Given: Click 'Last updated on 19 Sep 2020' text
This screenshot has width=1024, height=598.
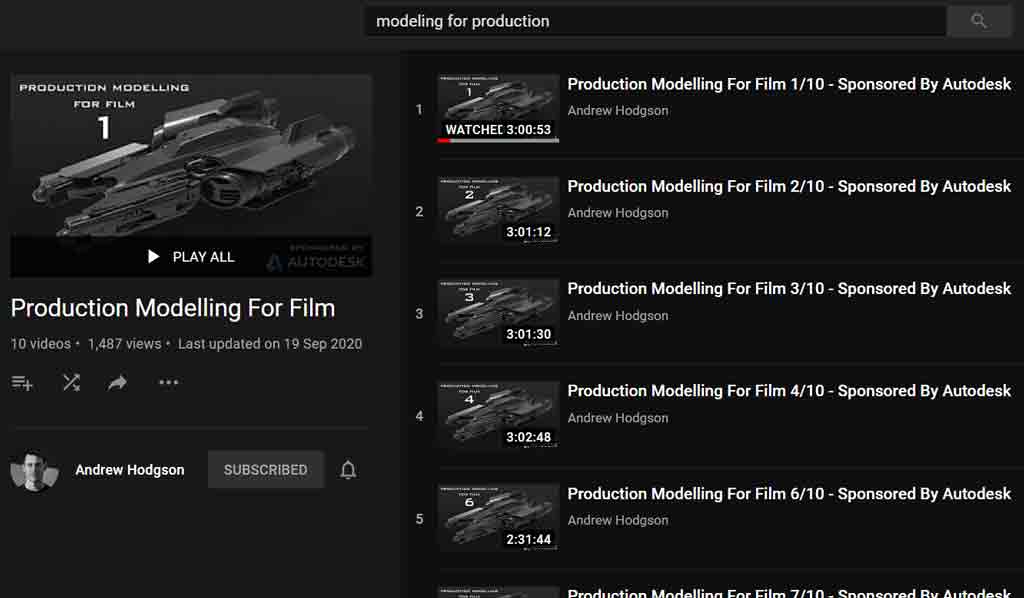Looking at the screenshot, I should (x=270, y=344).
